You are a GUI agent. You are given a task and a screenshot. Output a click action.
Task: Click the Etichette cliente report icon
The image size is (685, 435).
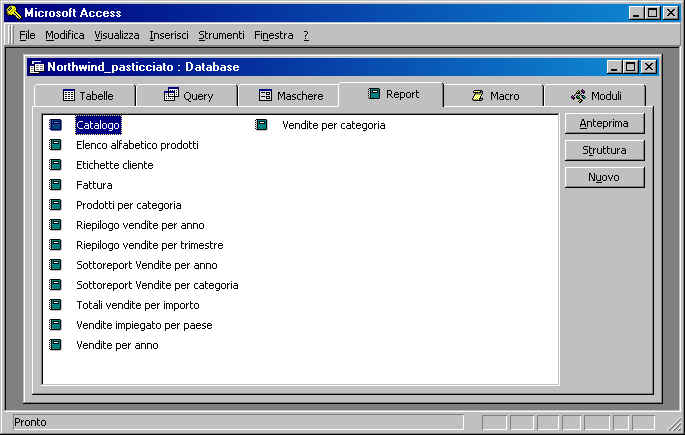56,165
